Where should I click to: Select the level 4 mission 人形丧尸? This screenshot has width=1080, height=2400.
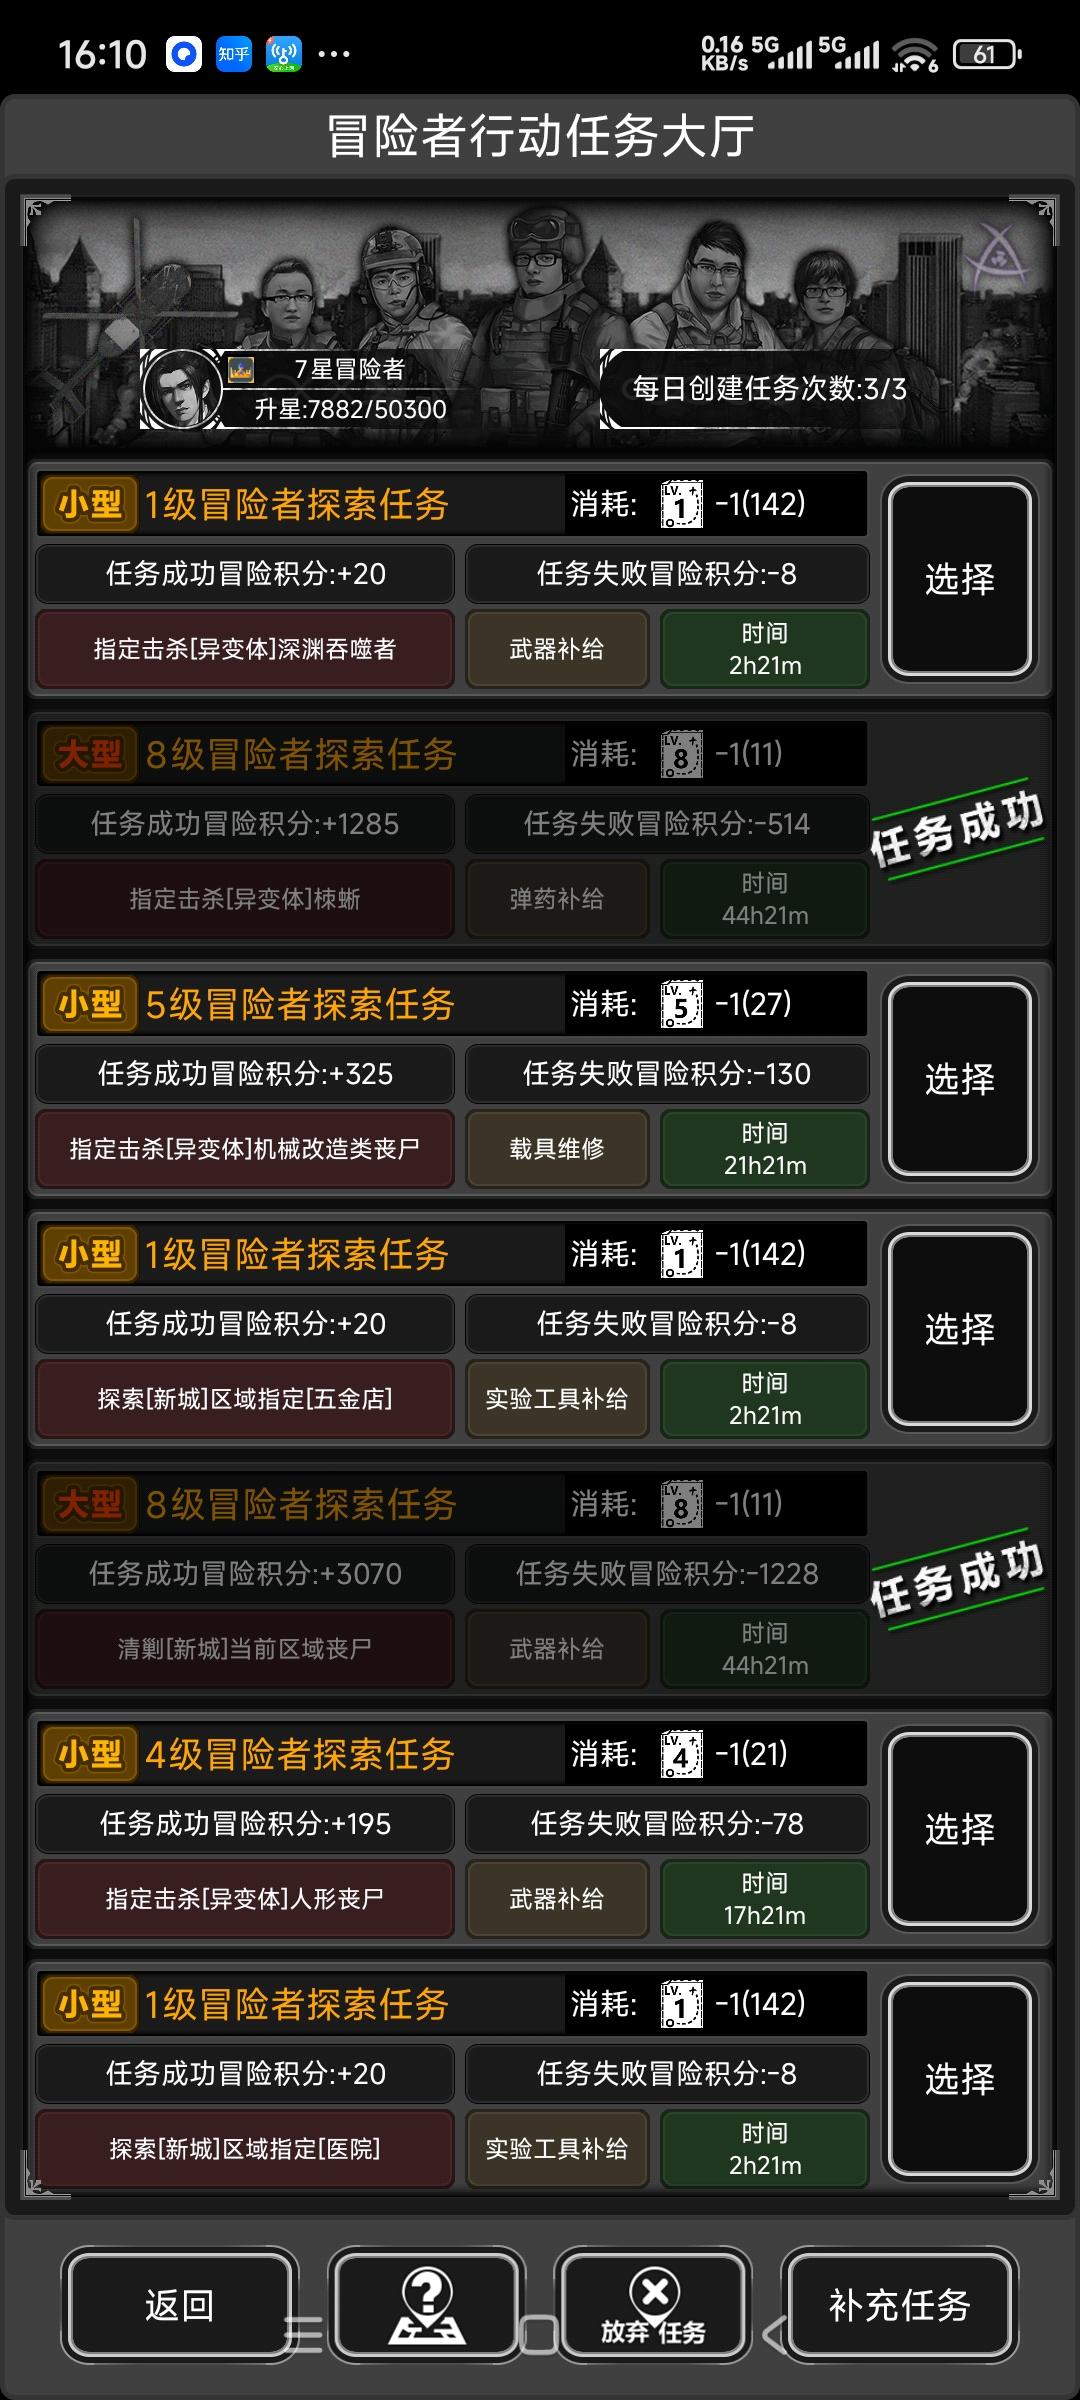[x=960, y=1829]
